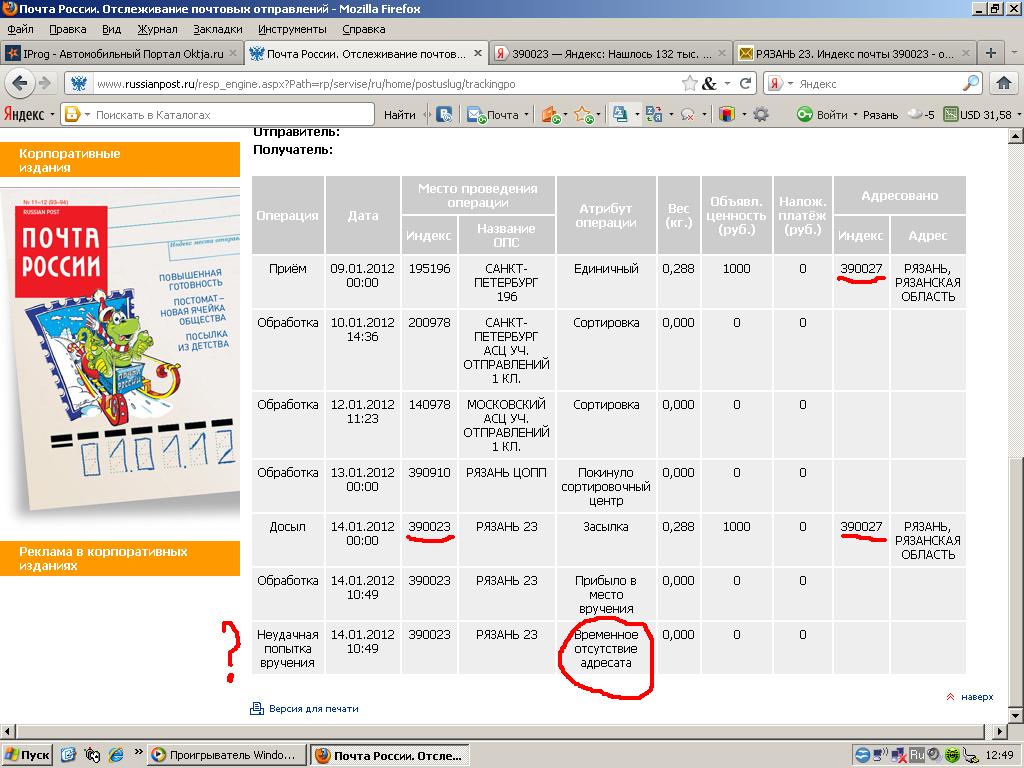Click the Войти login button
The height and width of the screenshot is (768, 1024).
pyautogui.click(x=823, y=115)
